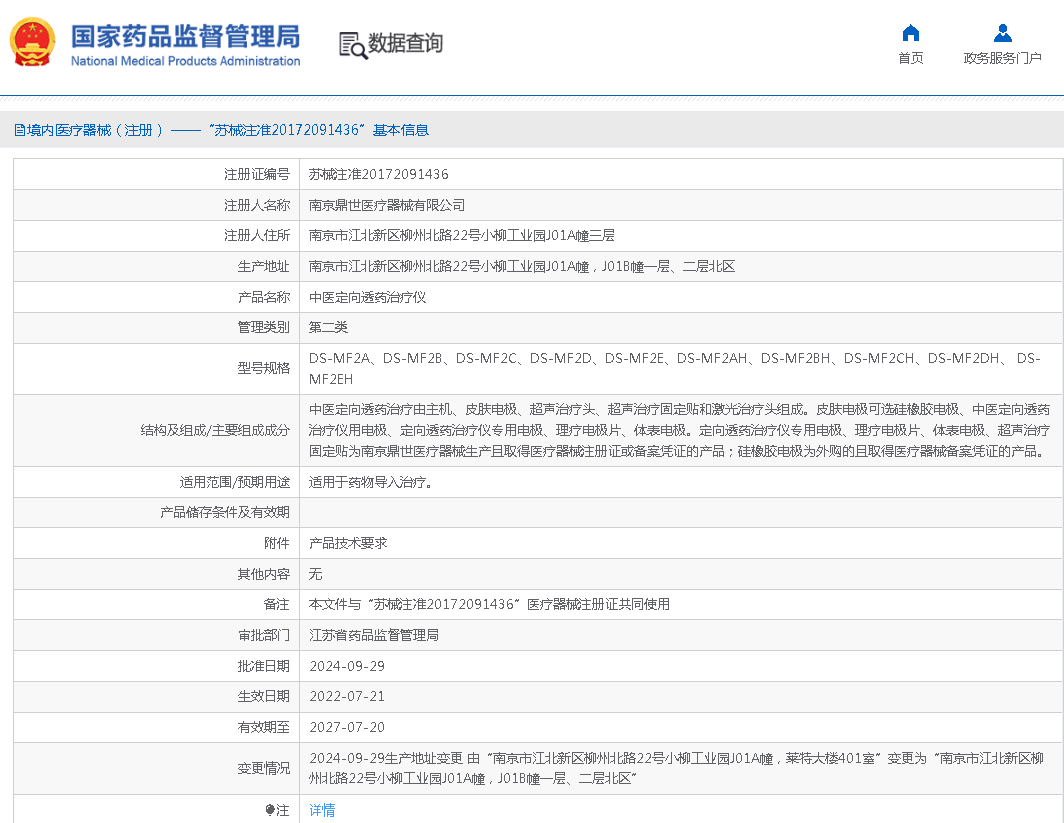Select the registration number value 苏械注准20172091436
Image resolution: width=1064 pixels, height=823 pixels.
(x=378, y=174)
